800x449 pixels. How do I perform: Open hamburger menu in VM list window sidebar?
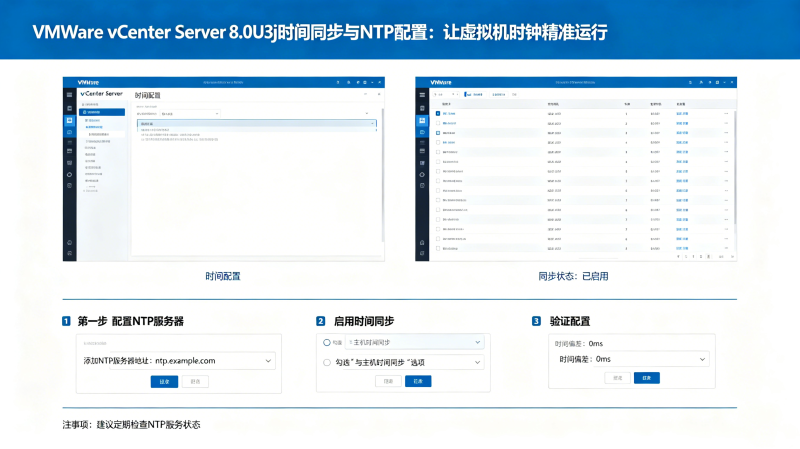pos(422,95)
